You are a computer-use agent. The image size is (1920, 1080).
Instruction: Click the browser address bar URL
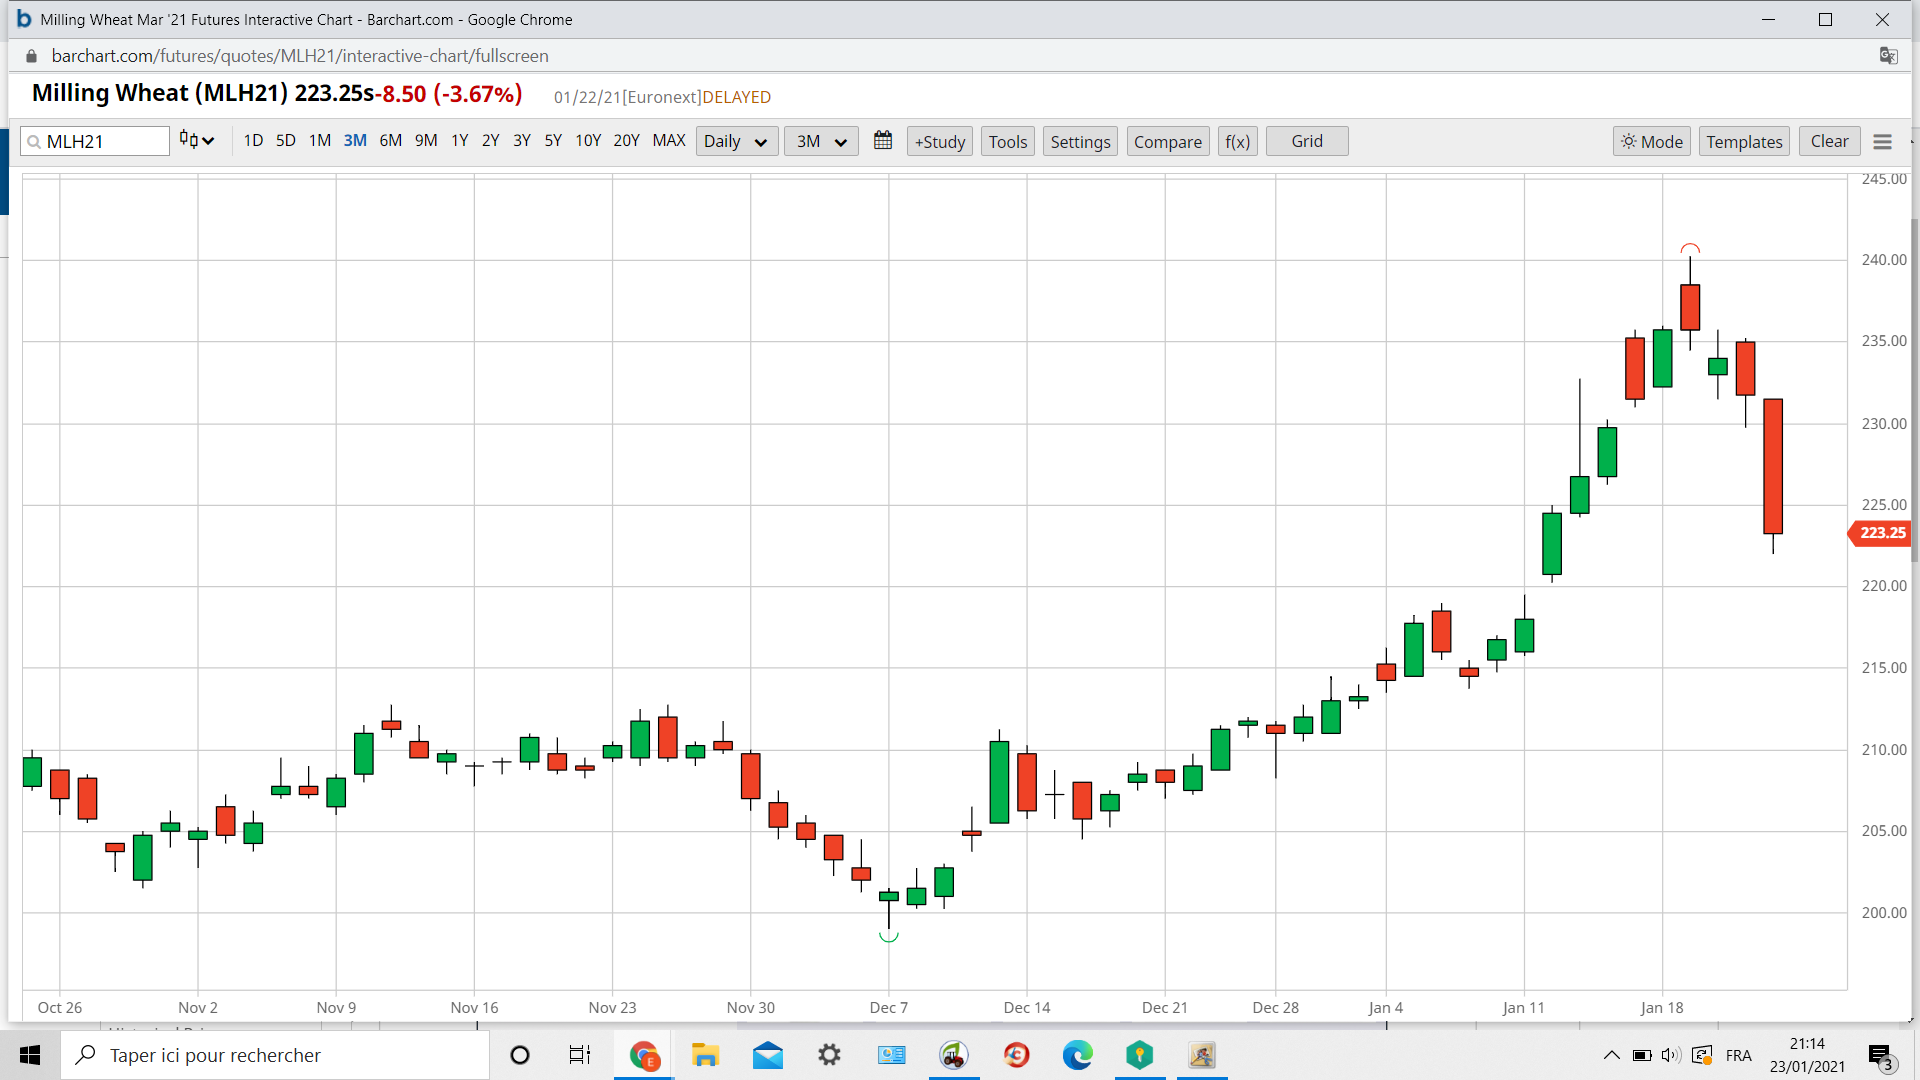click(x=300, y=56)
